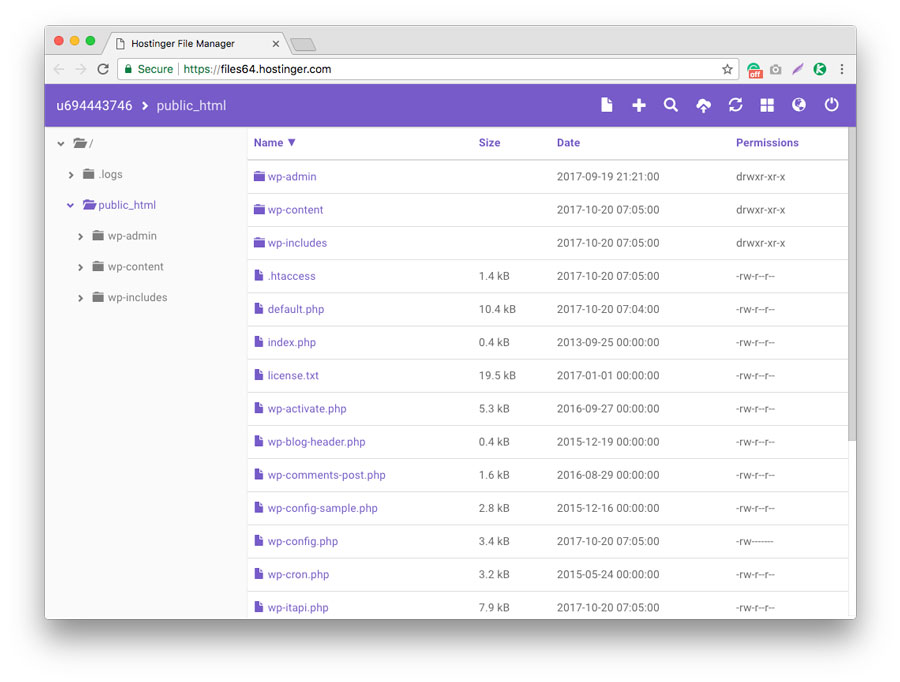The width and height of the screenshot is (900, 682).
Task: Collapse the public_html tree node chevron
Action: click(x=70, y=205)
